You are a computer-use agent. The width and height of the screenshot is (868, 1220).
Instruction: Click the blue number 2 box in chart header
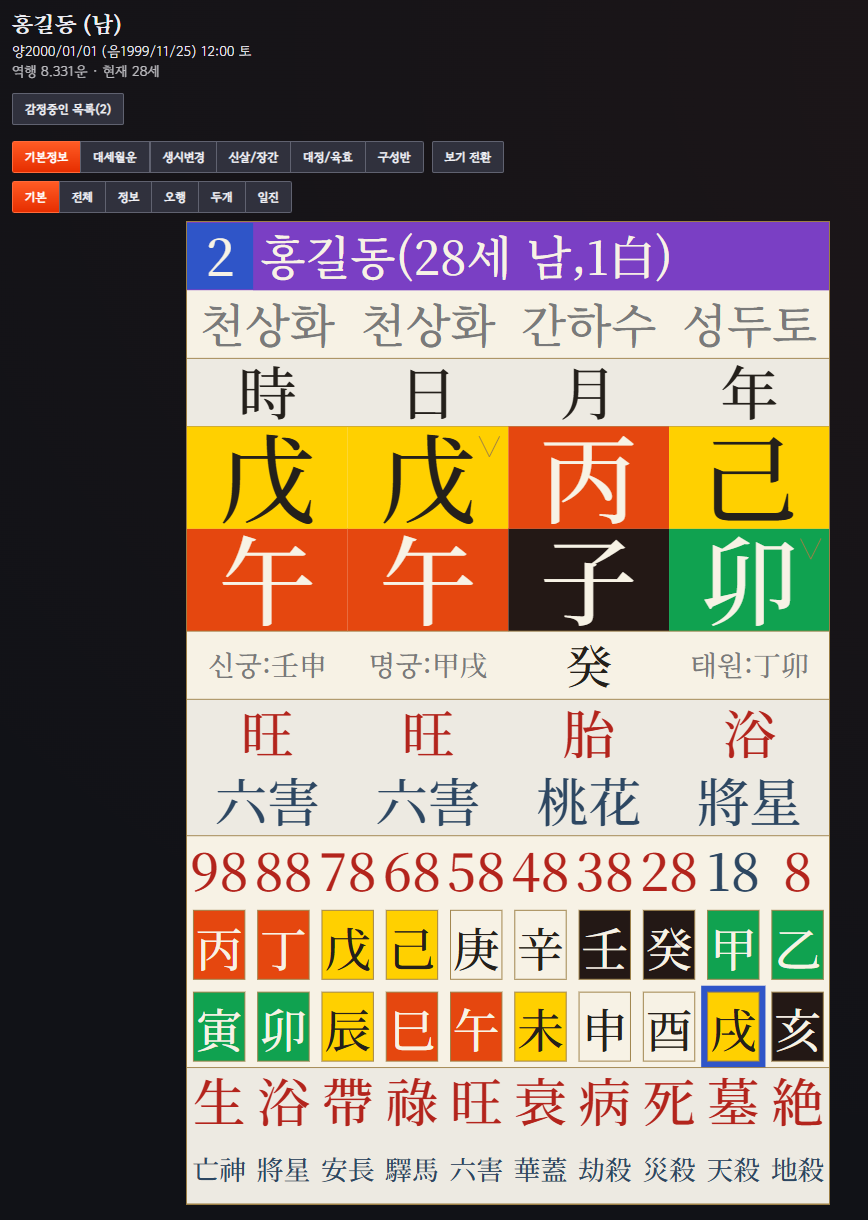[x=220, y=257]
